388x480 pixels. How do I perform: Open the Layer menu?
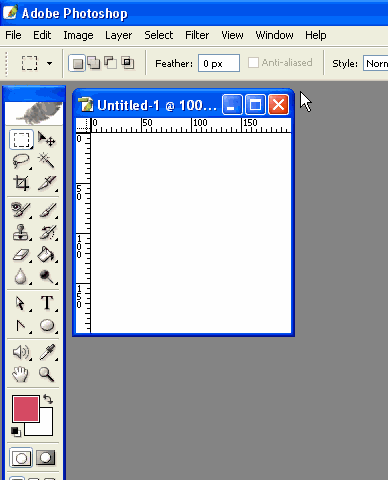[118, 35]
